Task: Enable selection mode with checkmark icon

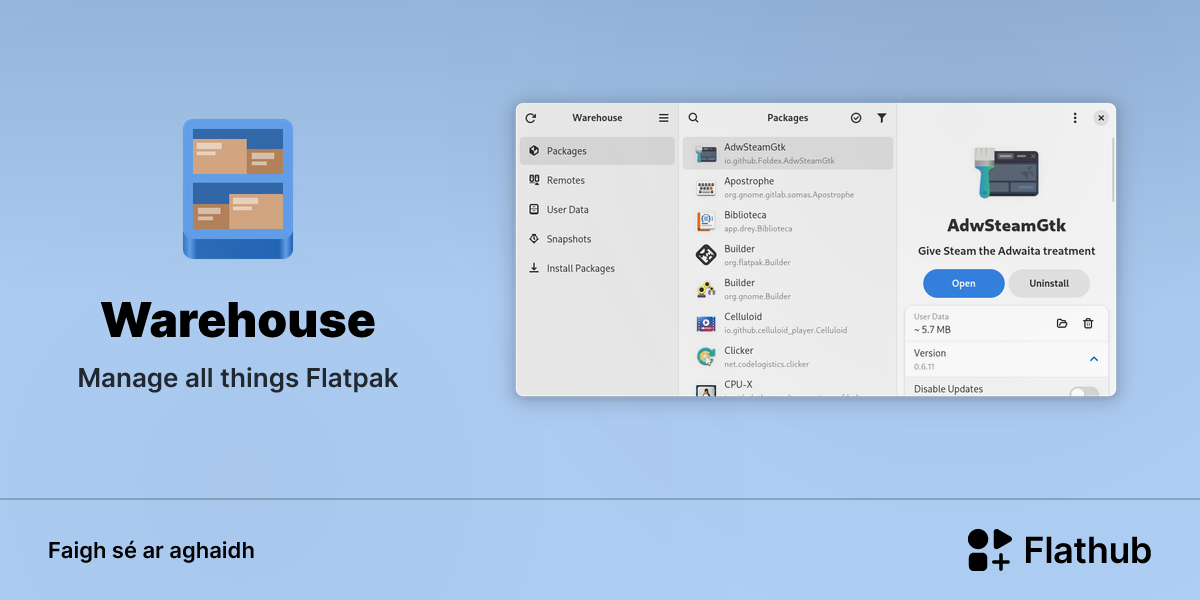Action: pos(856,118)
